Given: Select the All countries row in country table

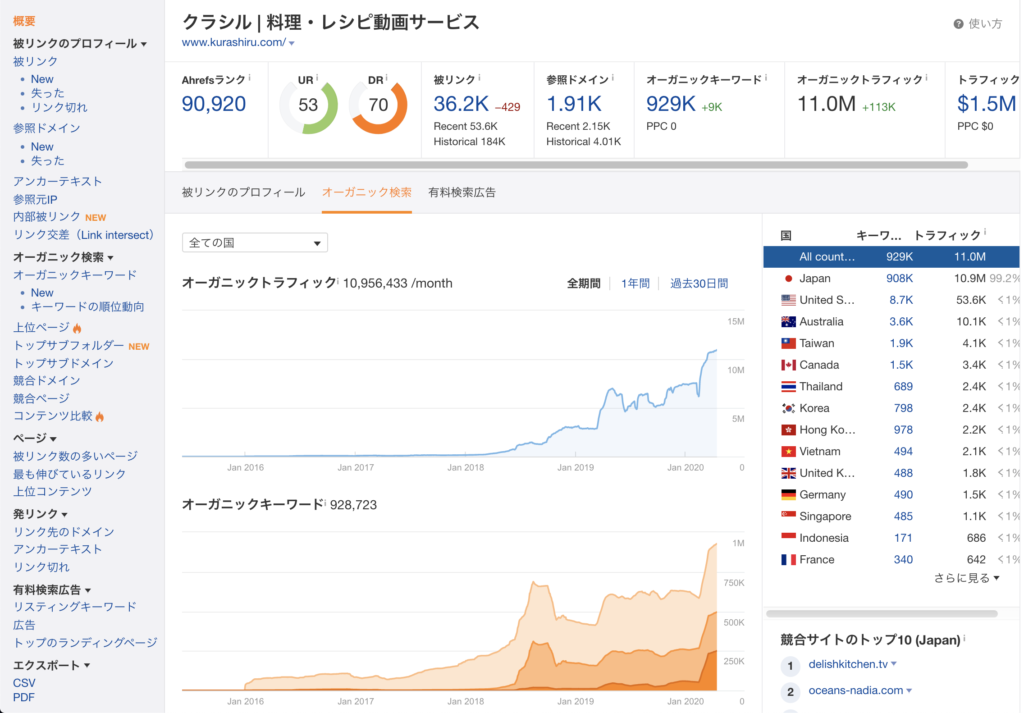Looking at the screenshot, I should point(891,257).
